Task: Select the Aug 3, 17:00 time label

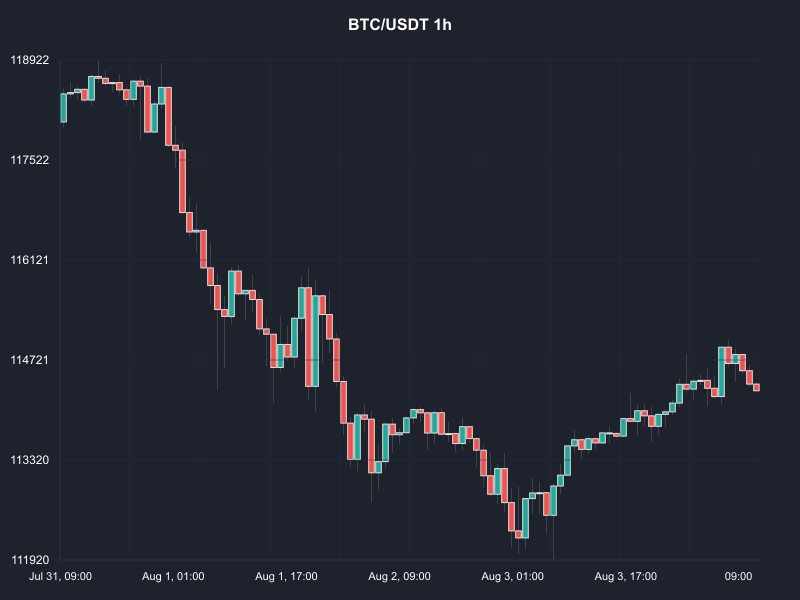Action: point(626,577)
